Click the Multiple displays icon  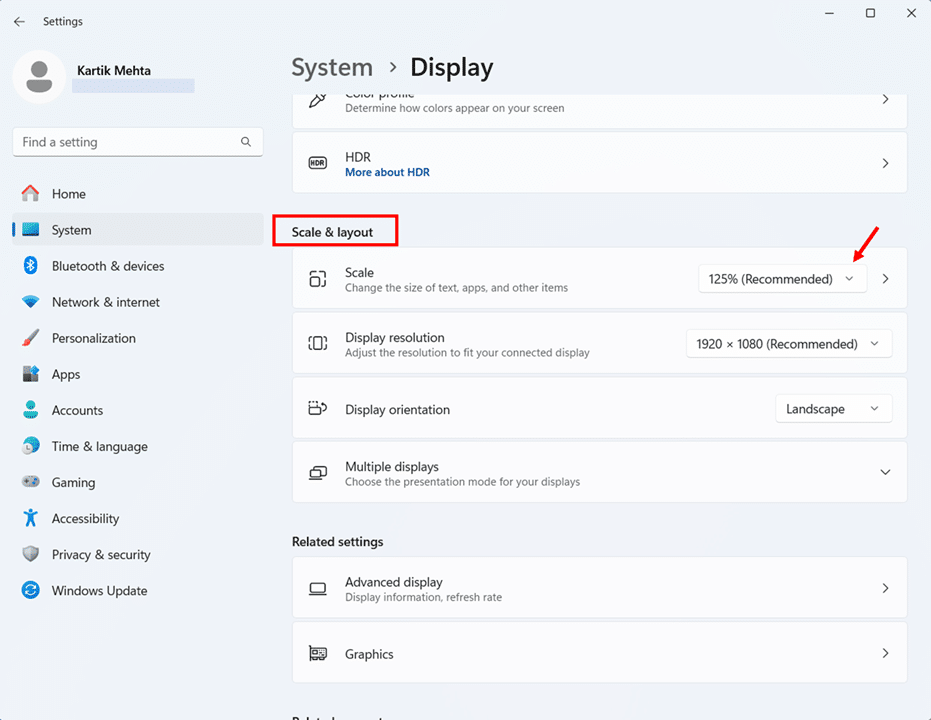click(318, 473)
